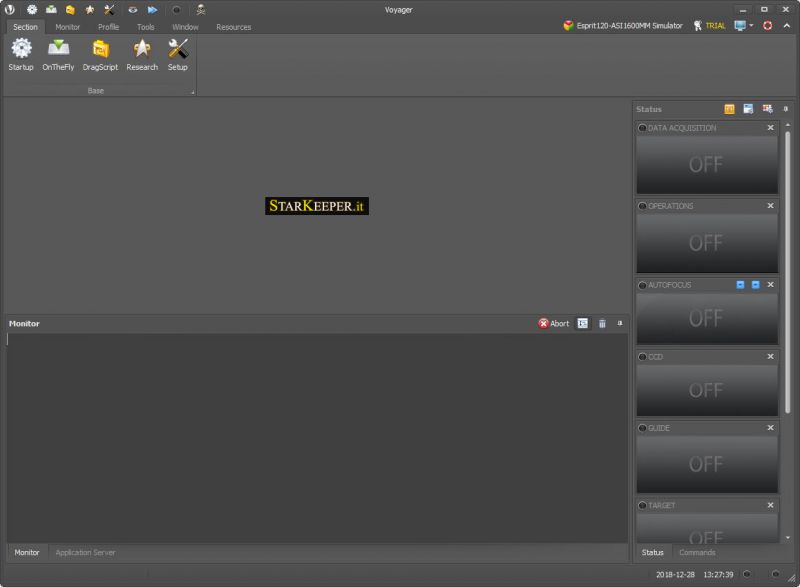Click the Abort button
The width and height of the screenshot is (800, 587).
tap(554, 323)
